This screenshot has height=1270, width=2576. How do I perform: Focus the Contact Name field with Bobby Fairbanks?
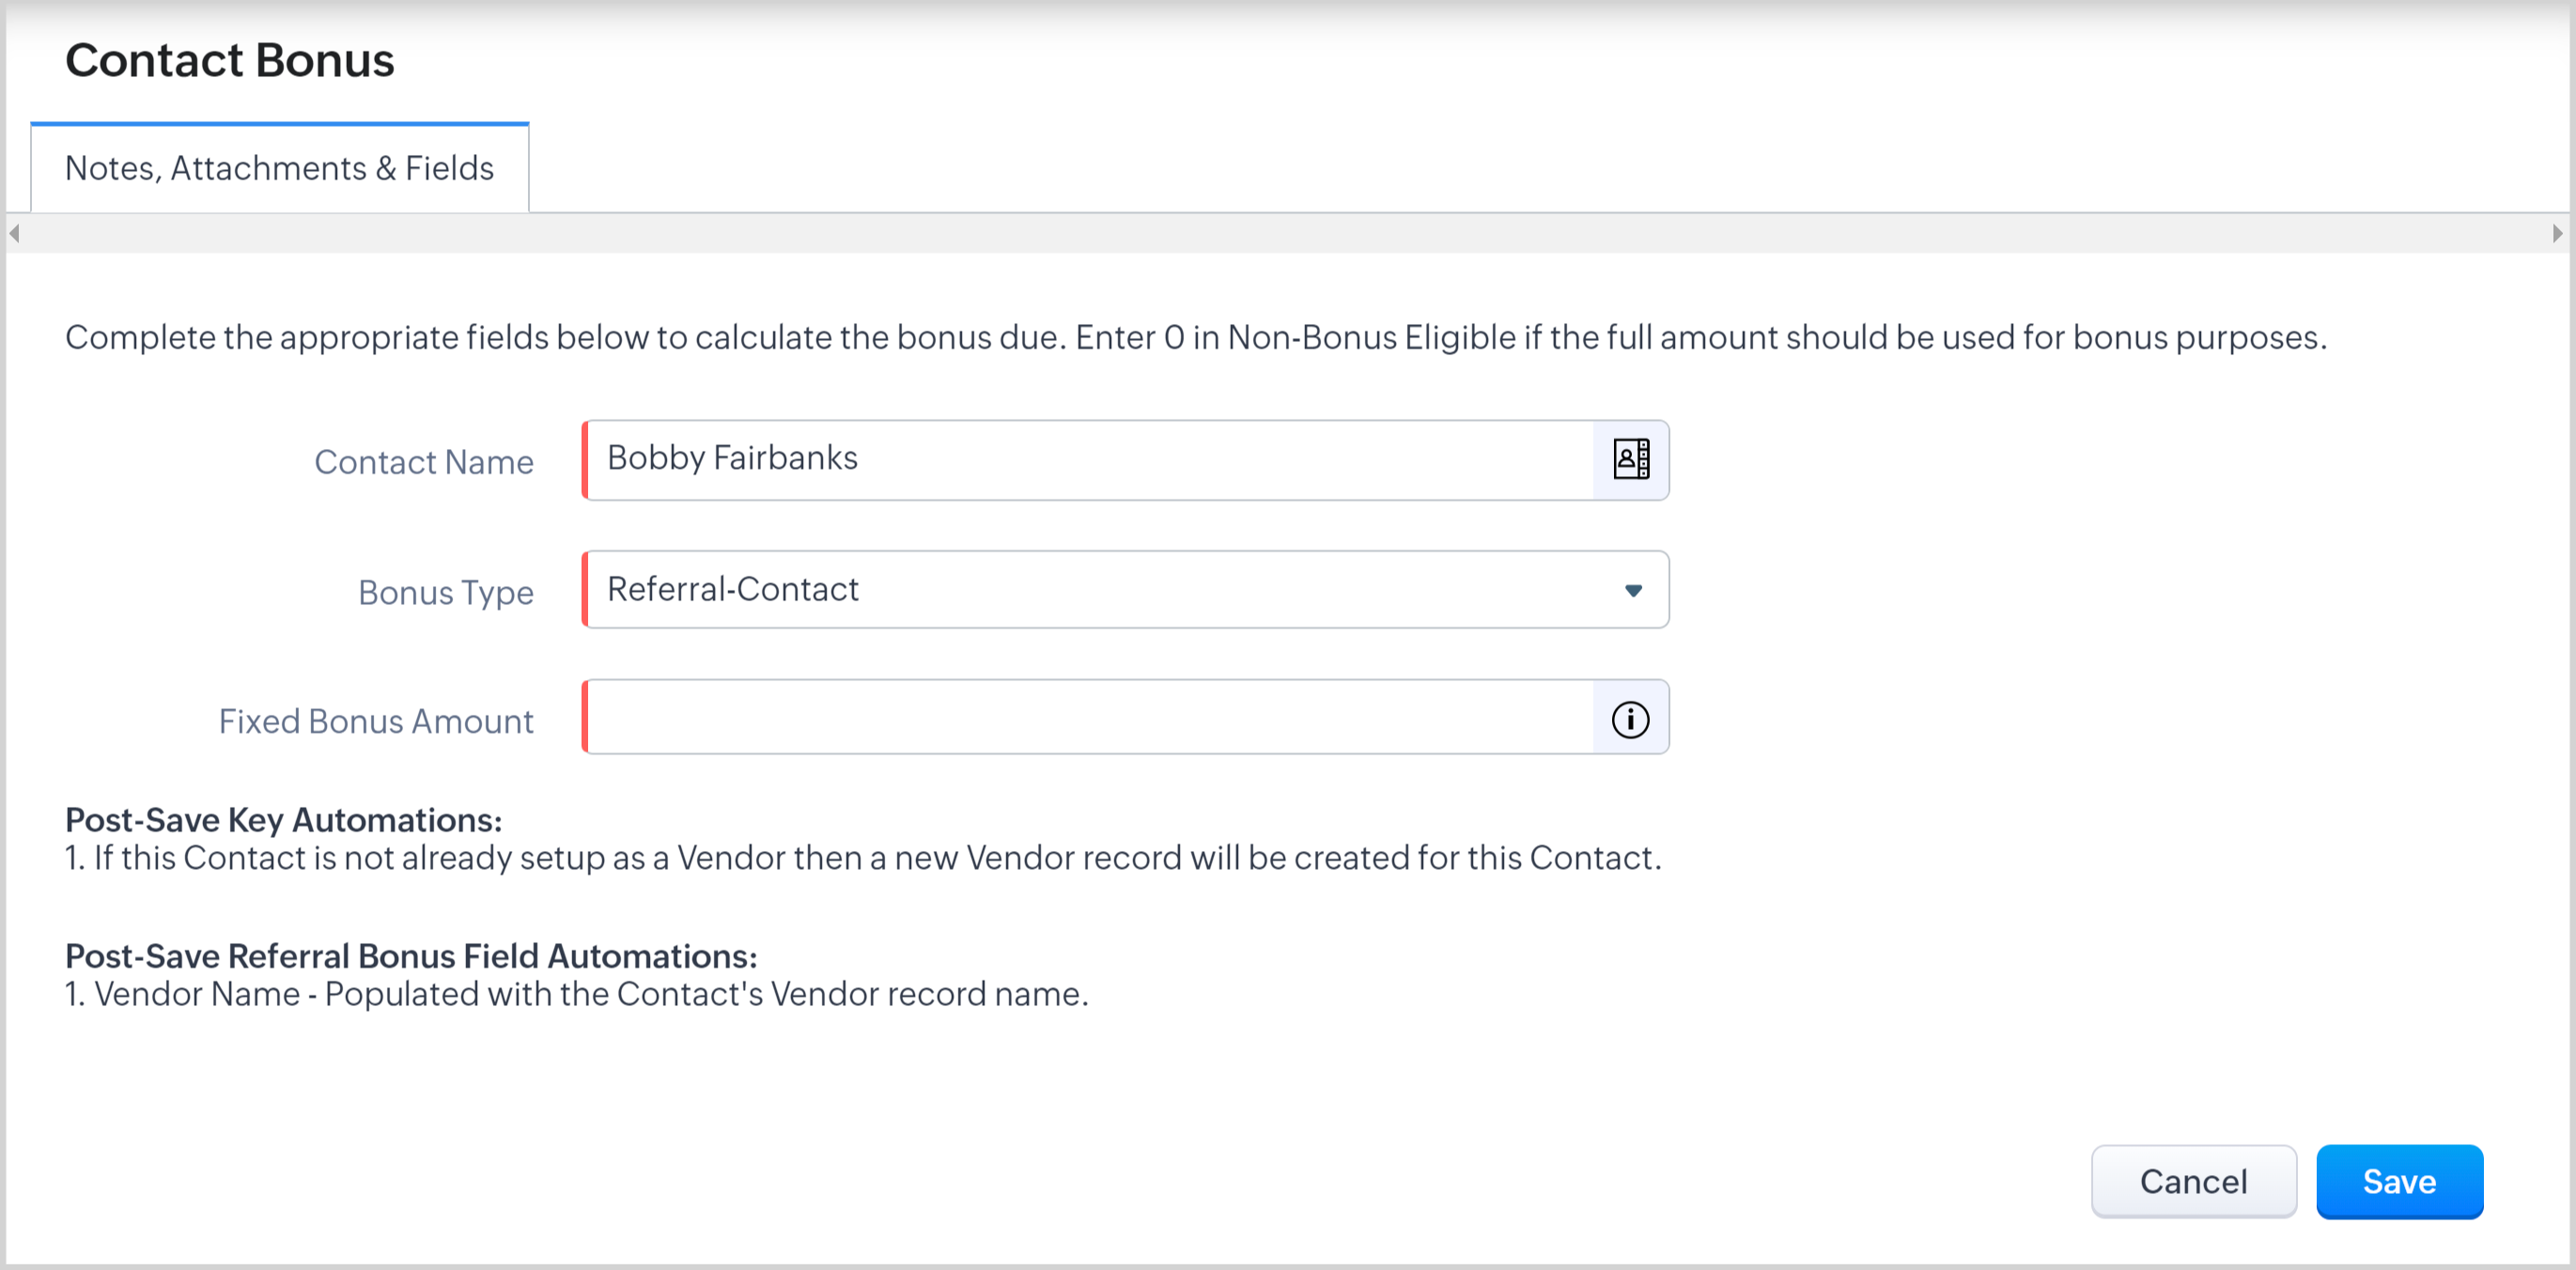1088,460
